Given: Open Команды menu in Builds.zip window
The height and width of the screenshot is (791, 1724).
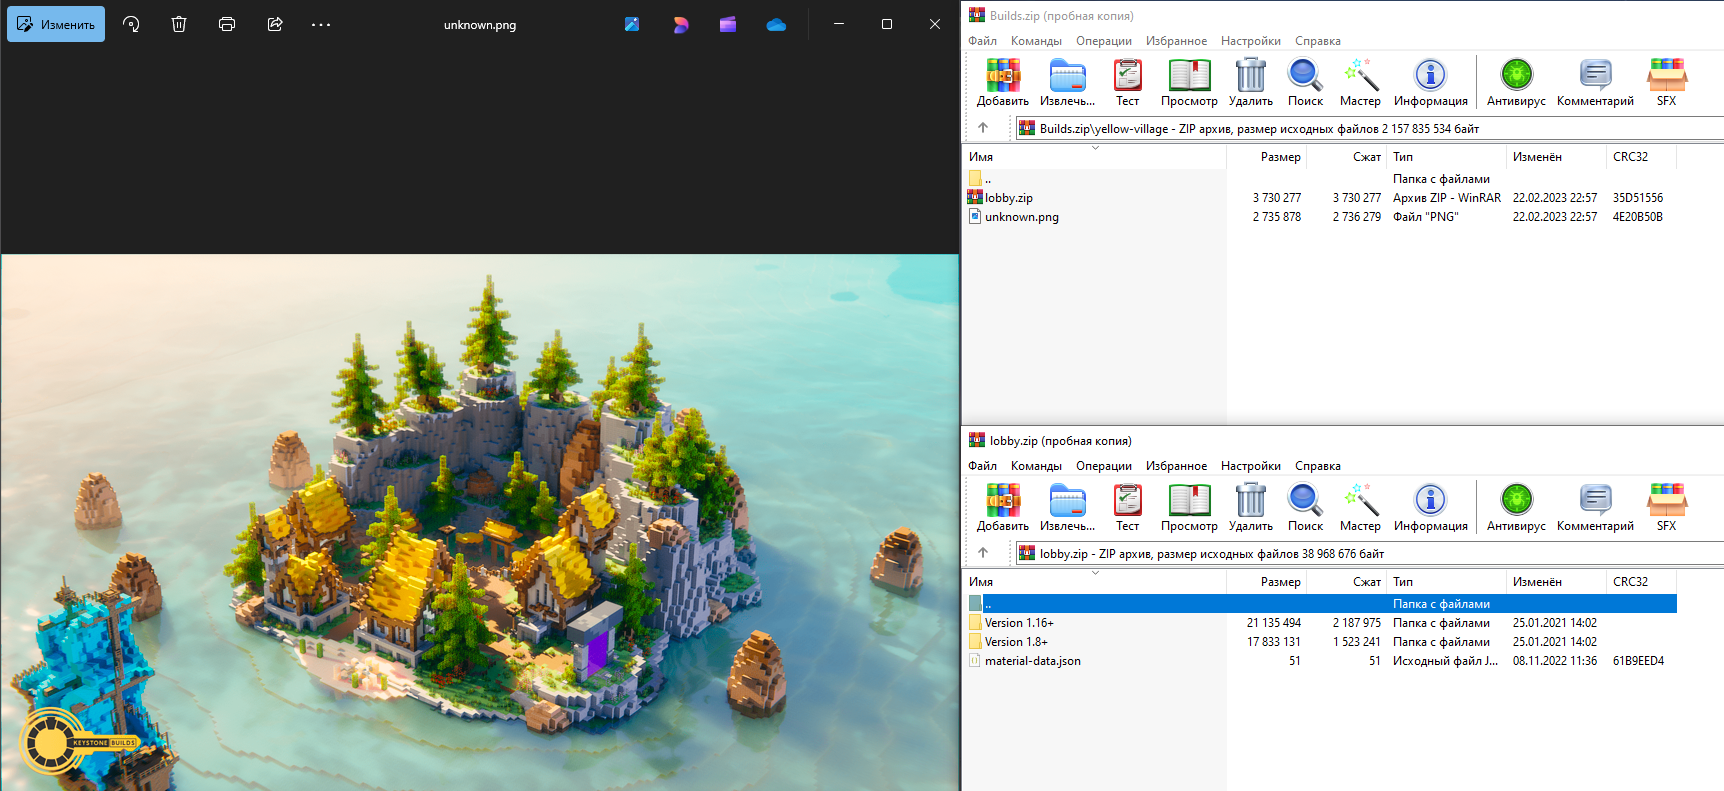Looking at the screenshot, I should pos(1036,41).
